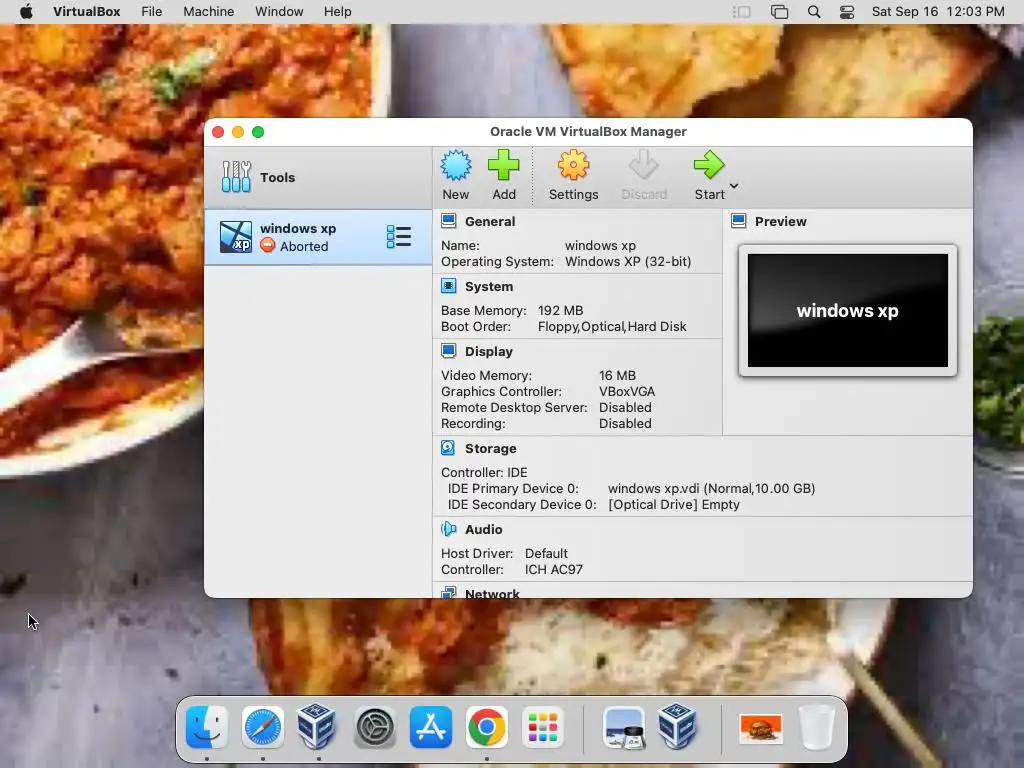1024x768 pixels.
Task: Open Control Center in menu bar
Action: click(846, 12)
